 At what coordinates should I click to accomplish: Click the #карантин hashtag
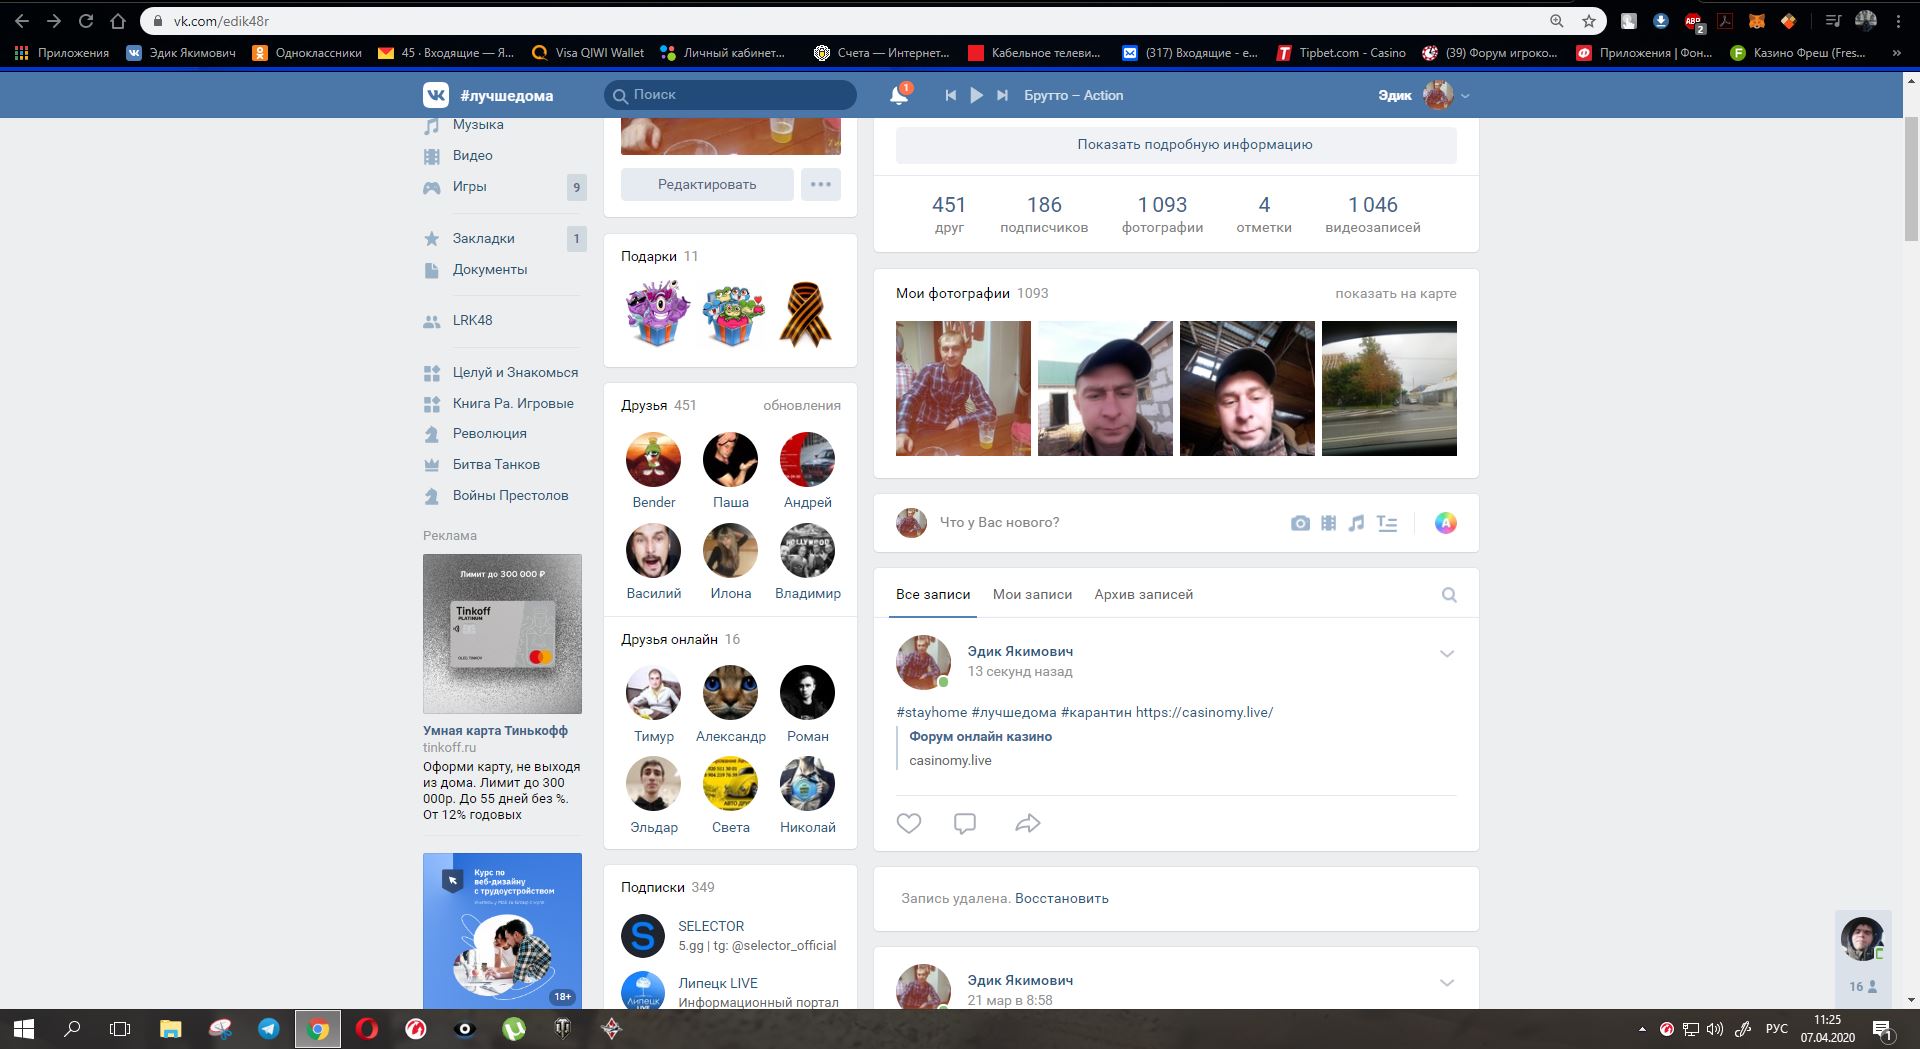[x=1096, y=713]
